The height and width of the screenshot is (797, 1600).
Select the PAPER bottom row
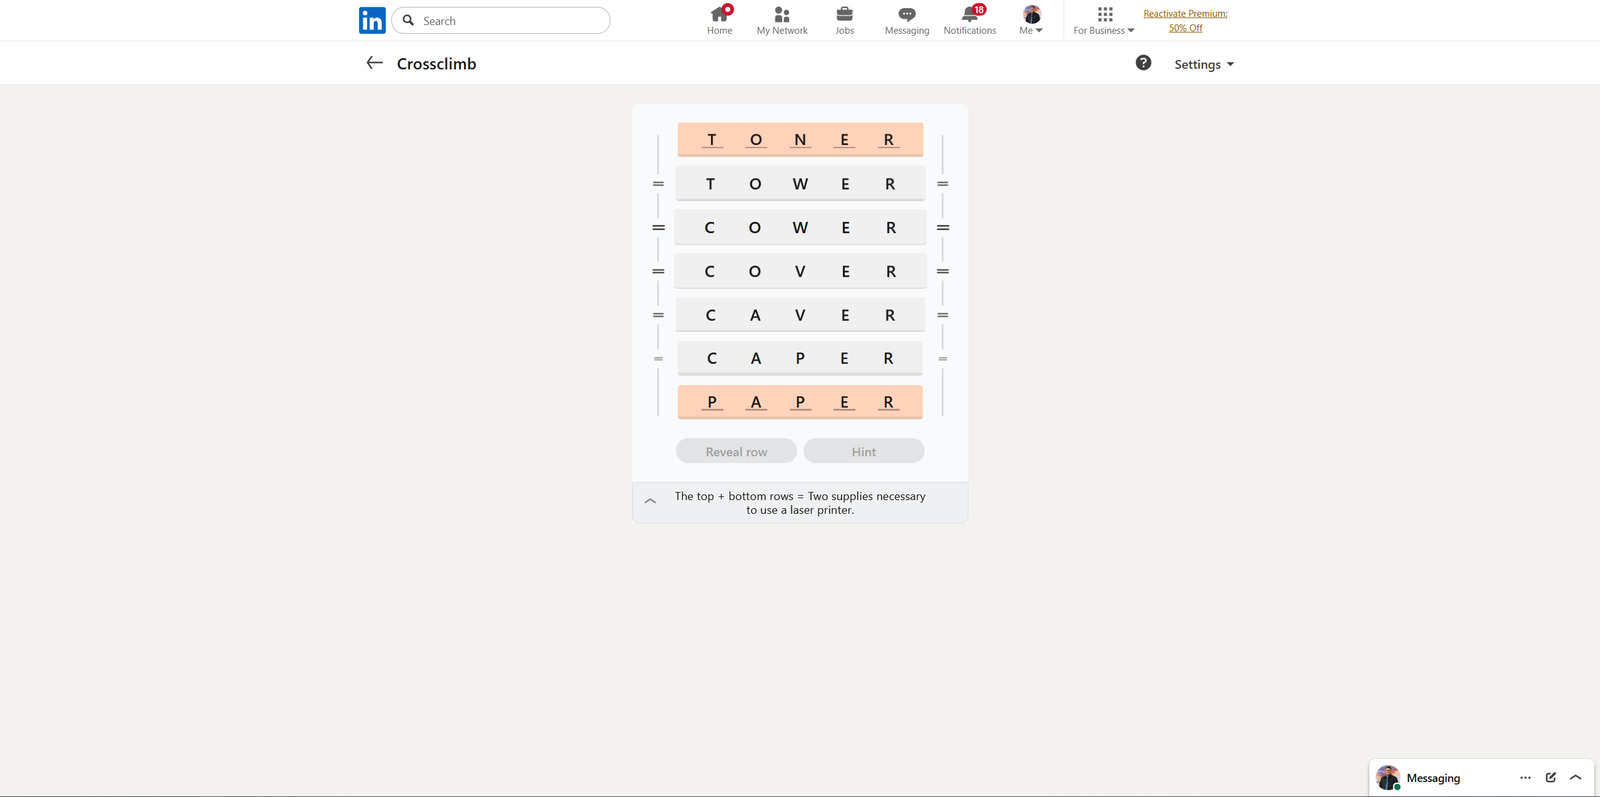pyautogui.click(x=800, y=402)
